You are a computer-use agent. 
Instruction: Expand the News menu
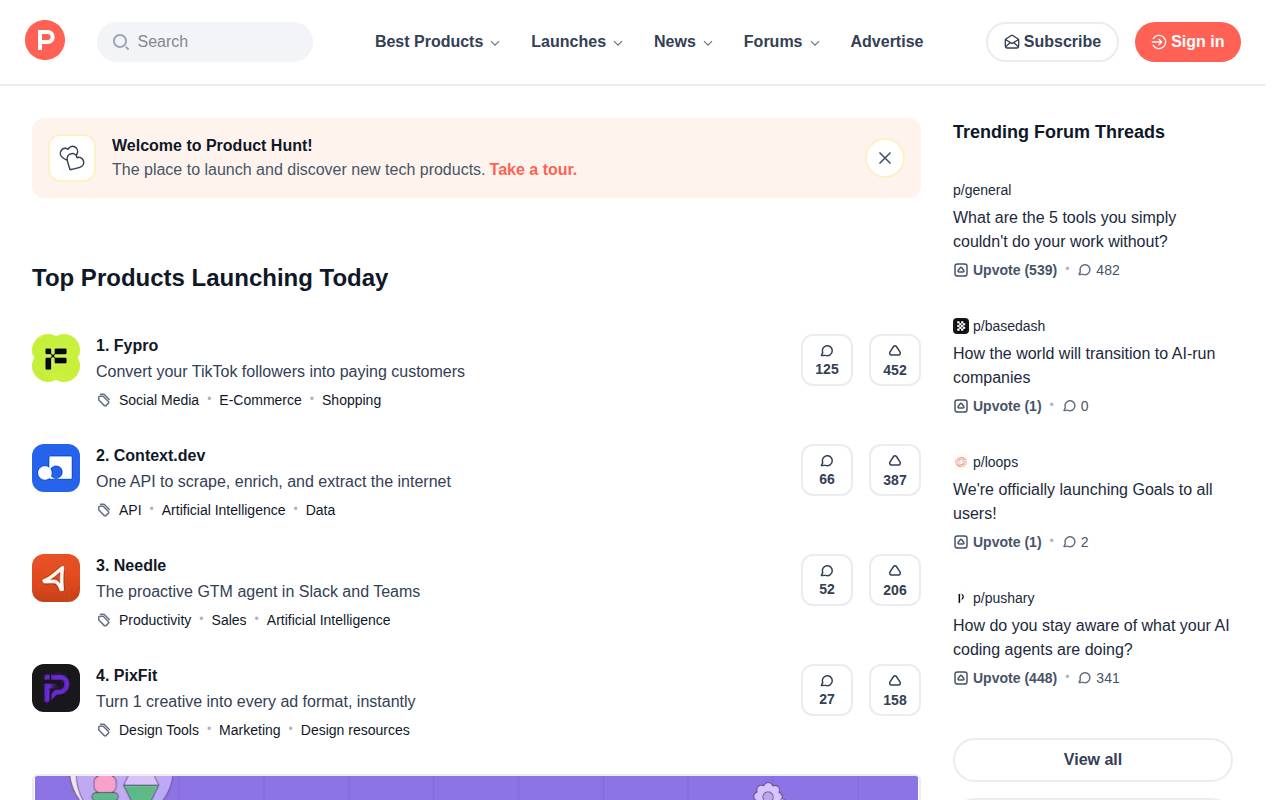(683, 42)
